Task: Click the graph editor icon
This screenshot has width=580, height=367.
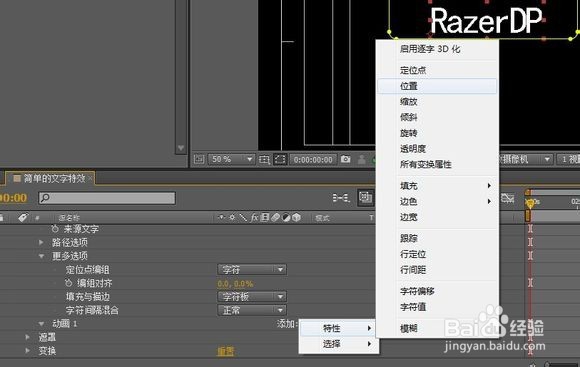Action: pos(508,198)
